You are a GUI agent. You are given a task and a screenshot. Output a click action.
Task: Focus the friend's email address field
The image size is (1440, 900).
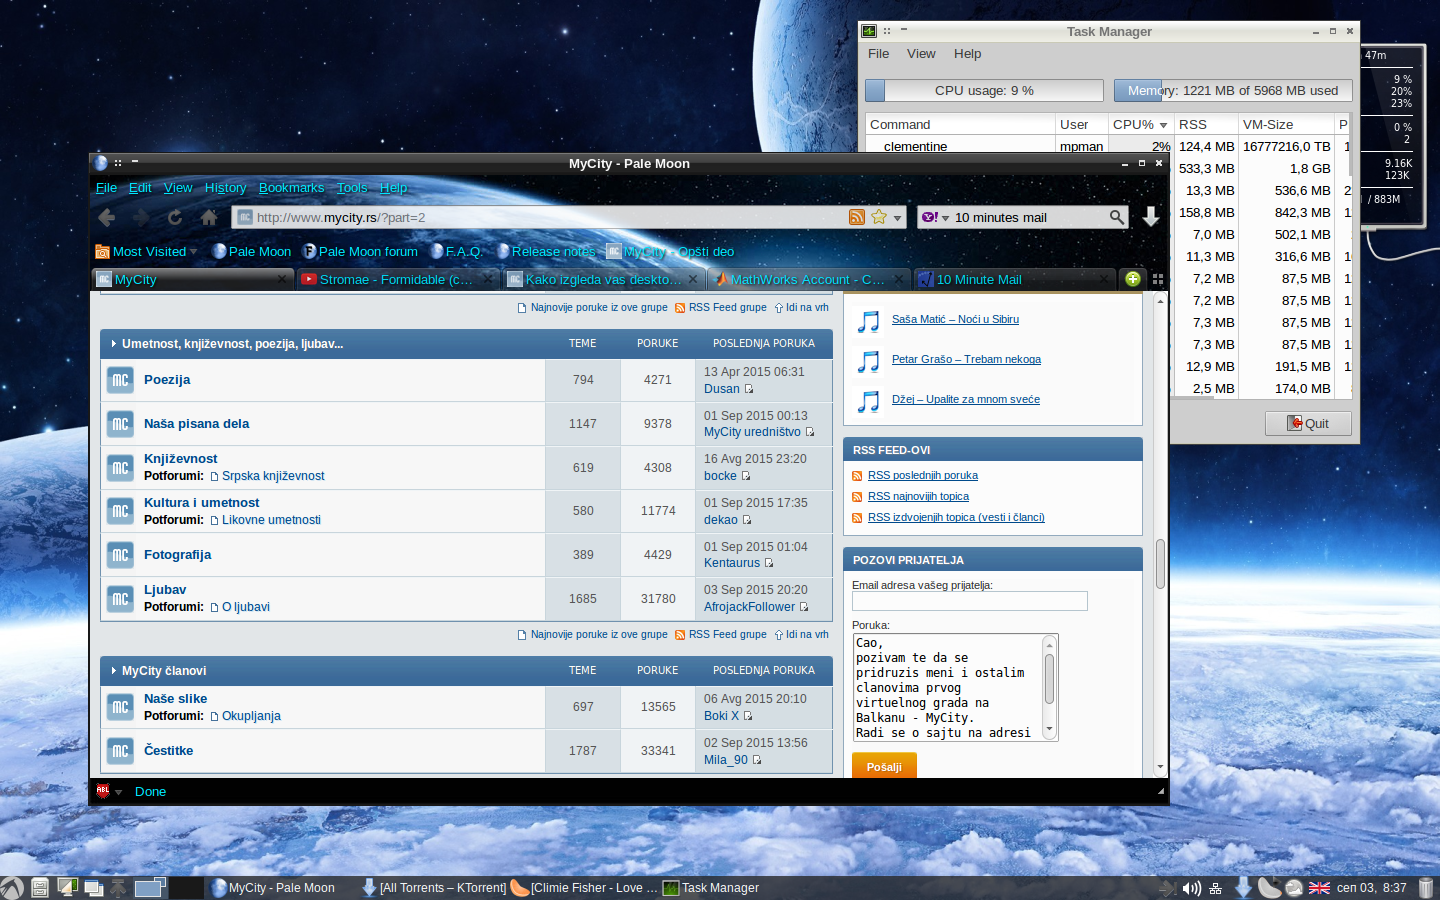click(969, 601)
